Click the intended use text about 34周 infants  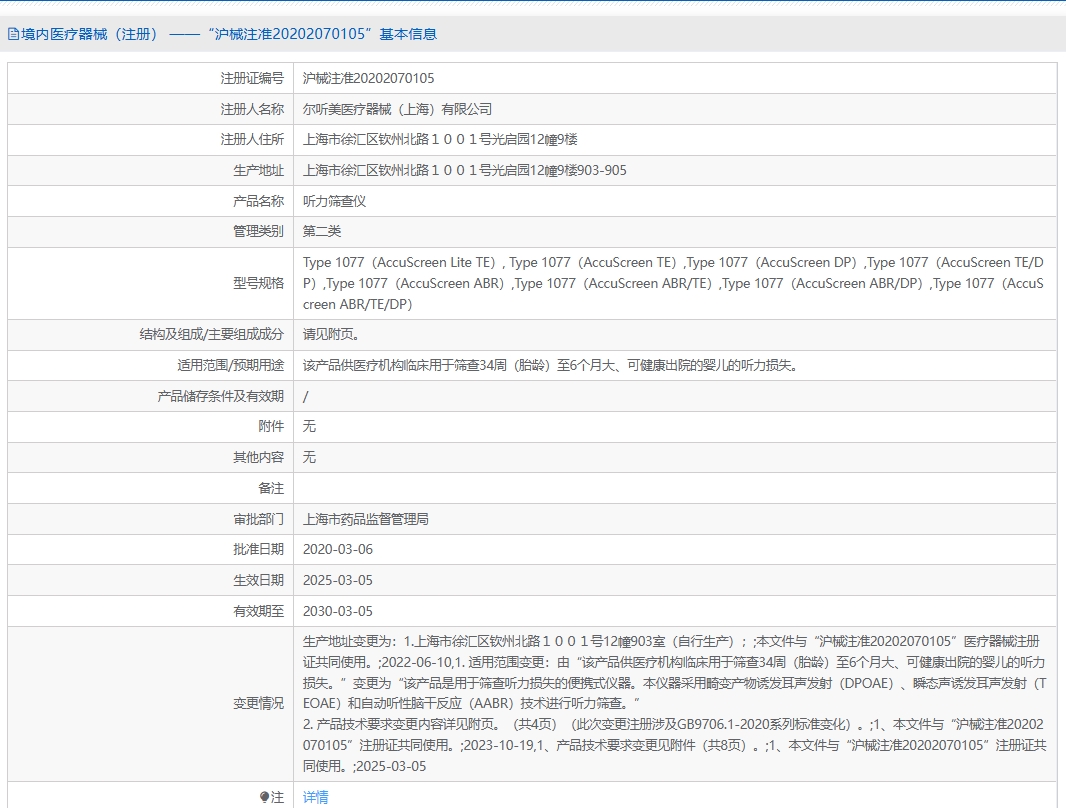pos(550,366)
